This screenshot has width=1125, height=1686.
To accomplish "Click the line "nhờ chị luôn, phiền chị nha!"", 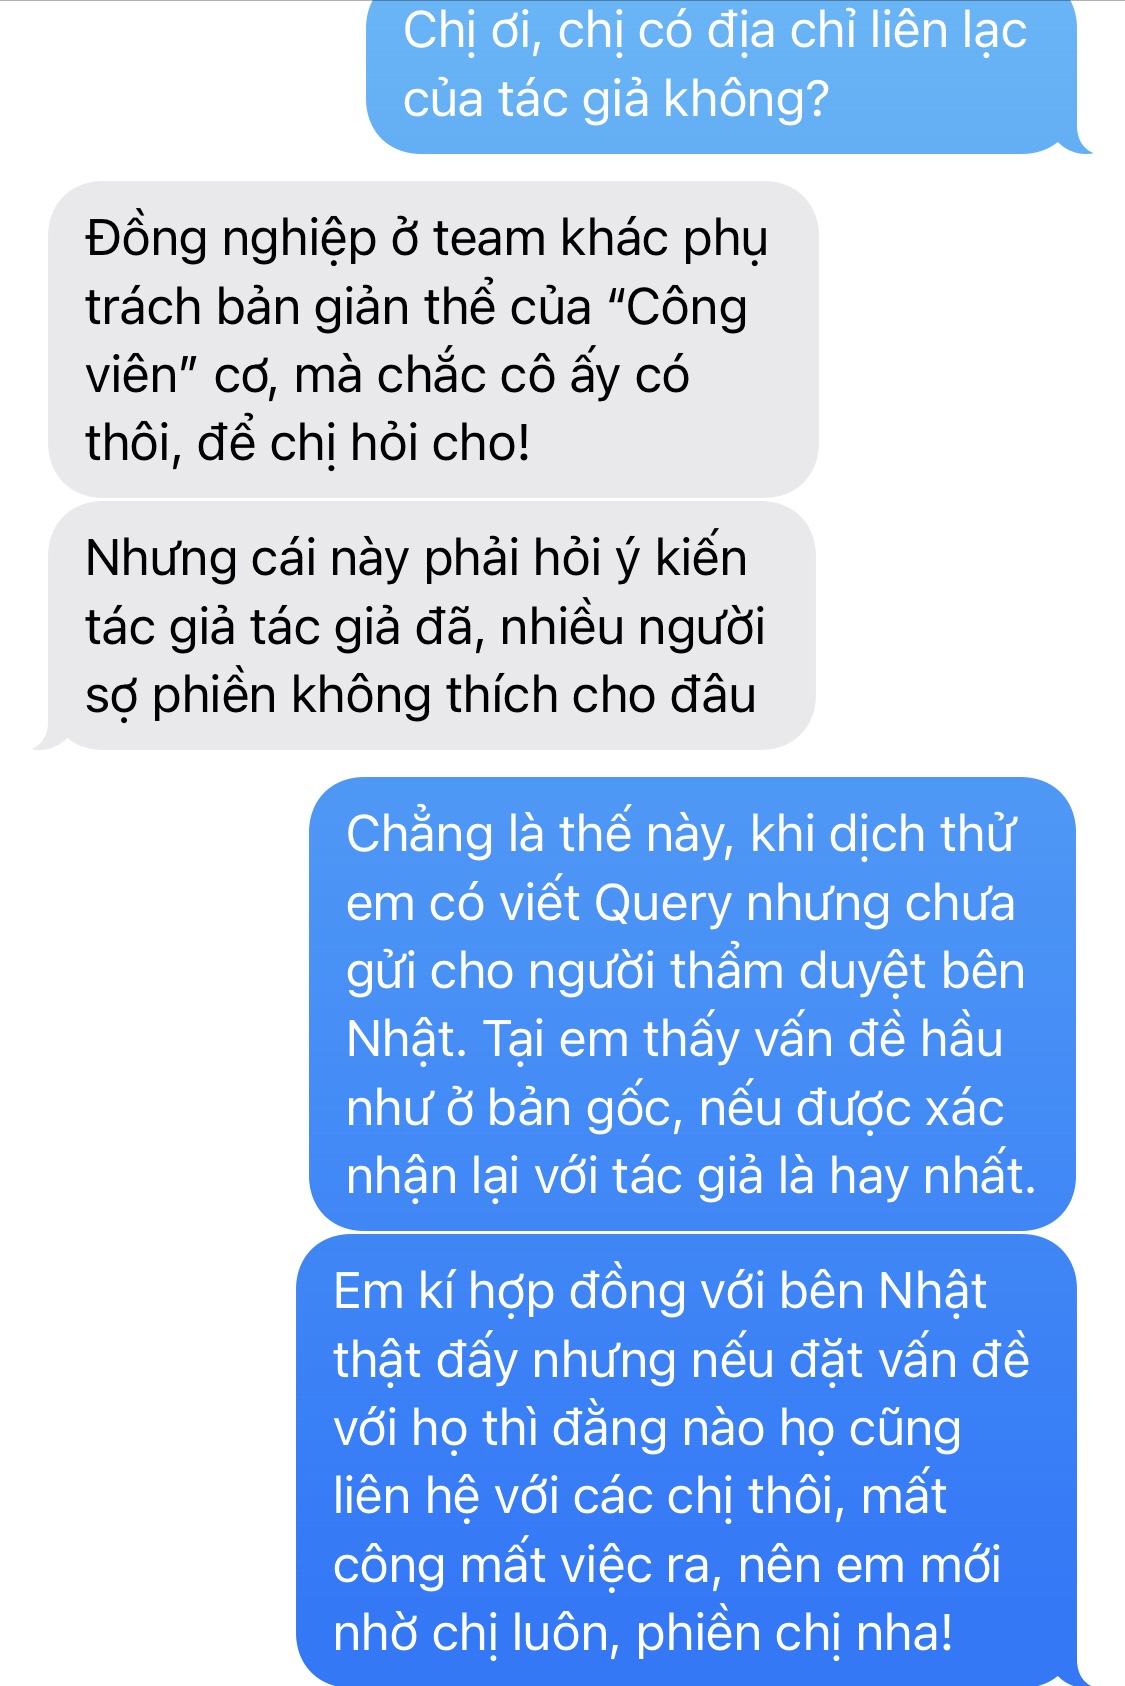I will click(643, 1633).
